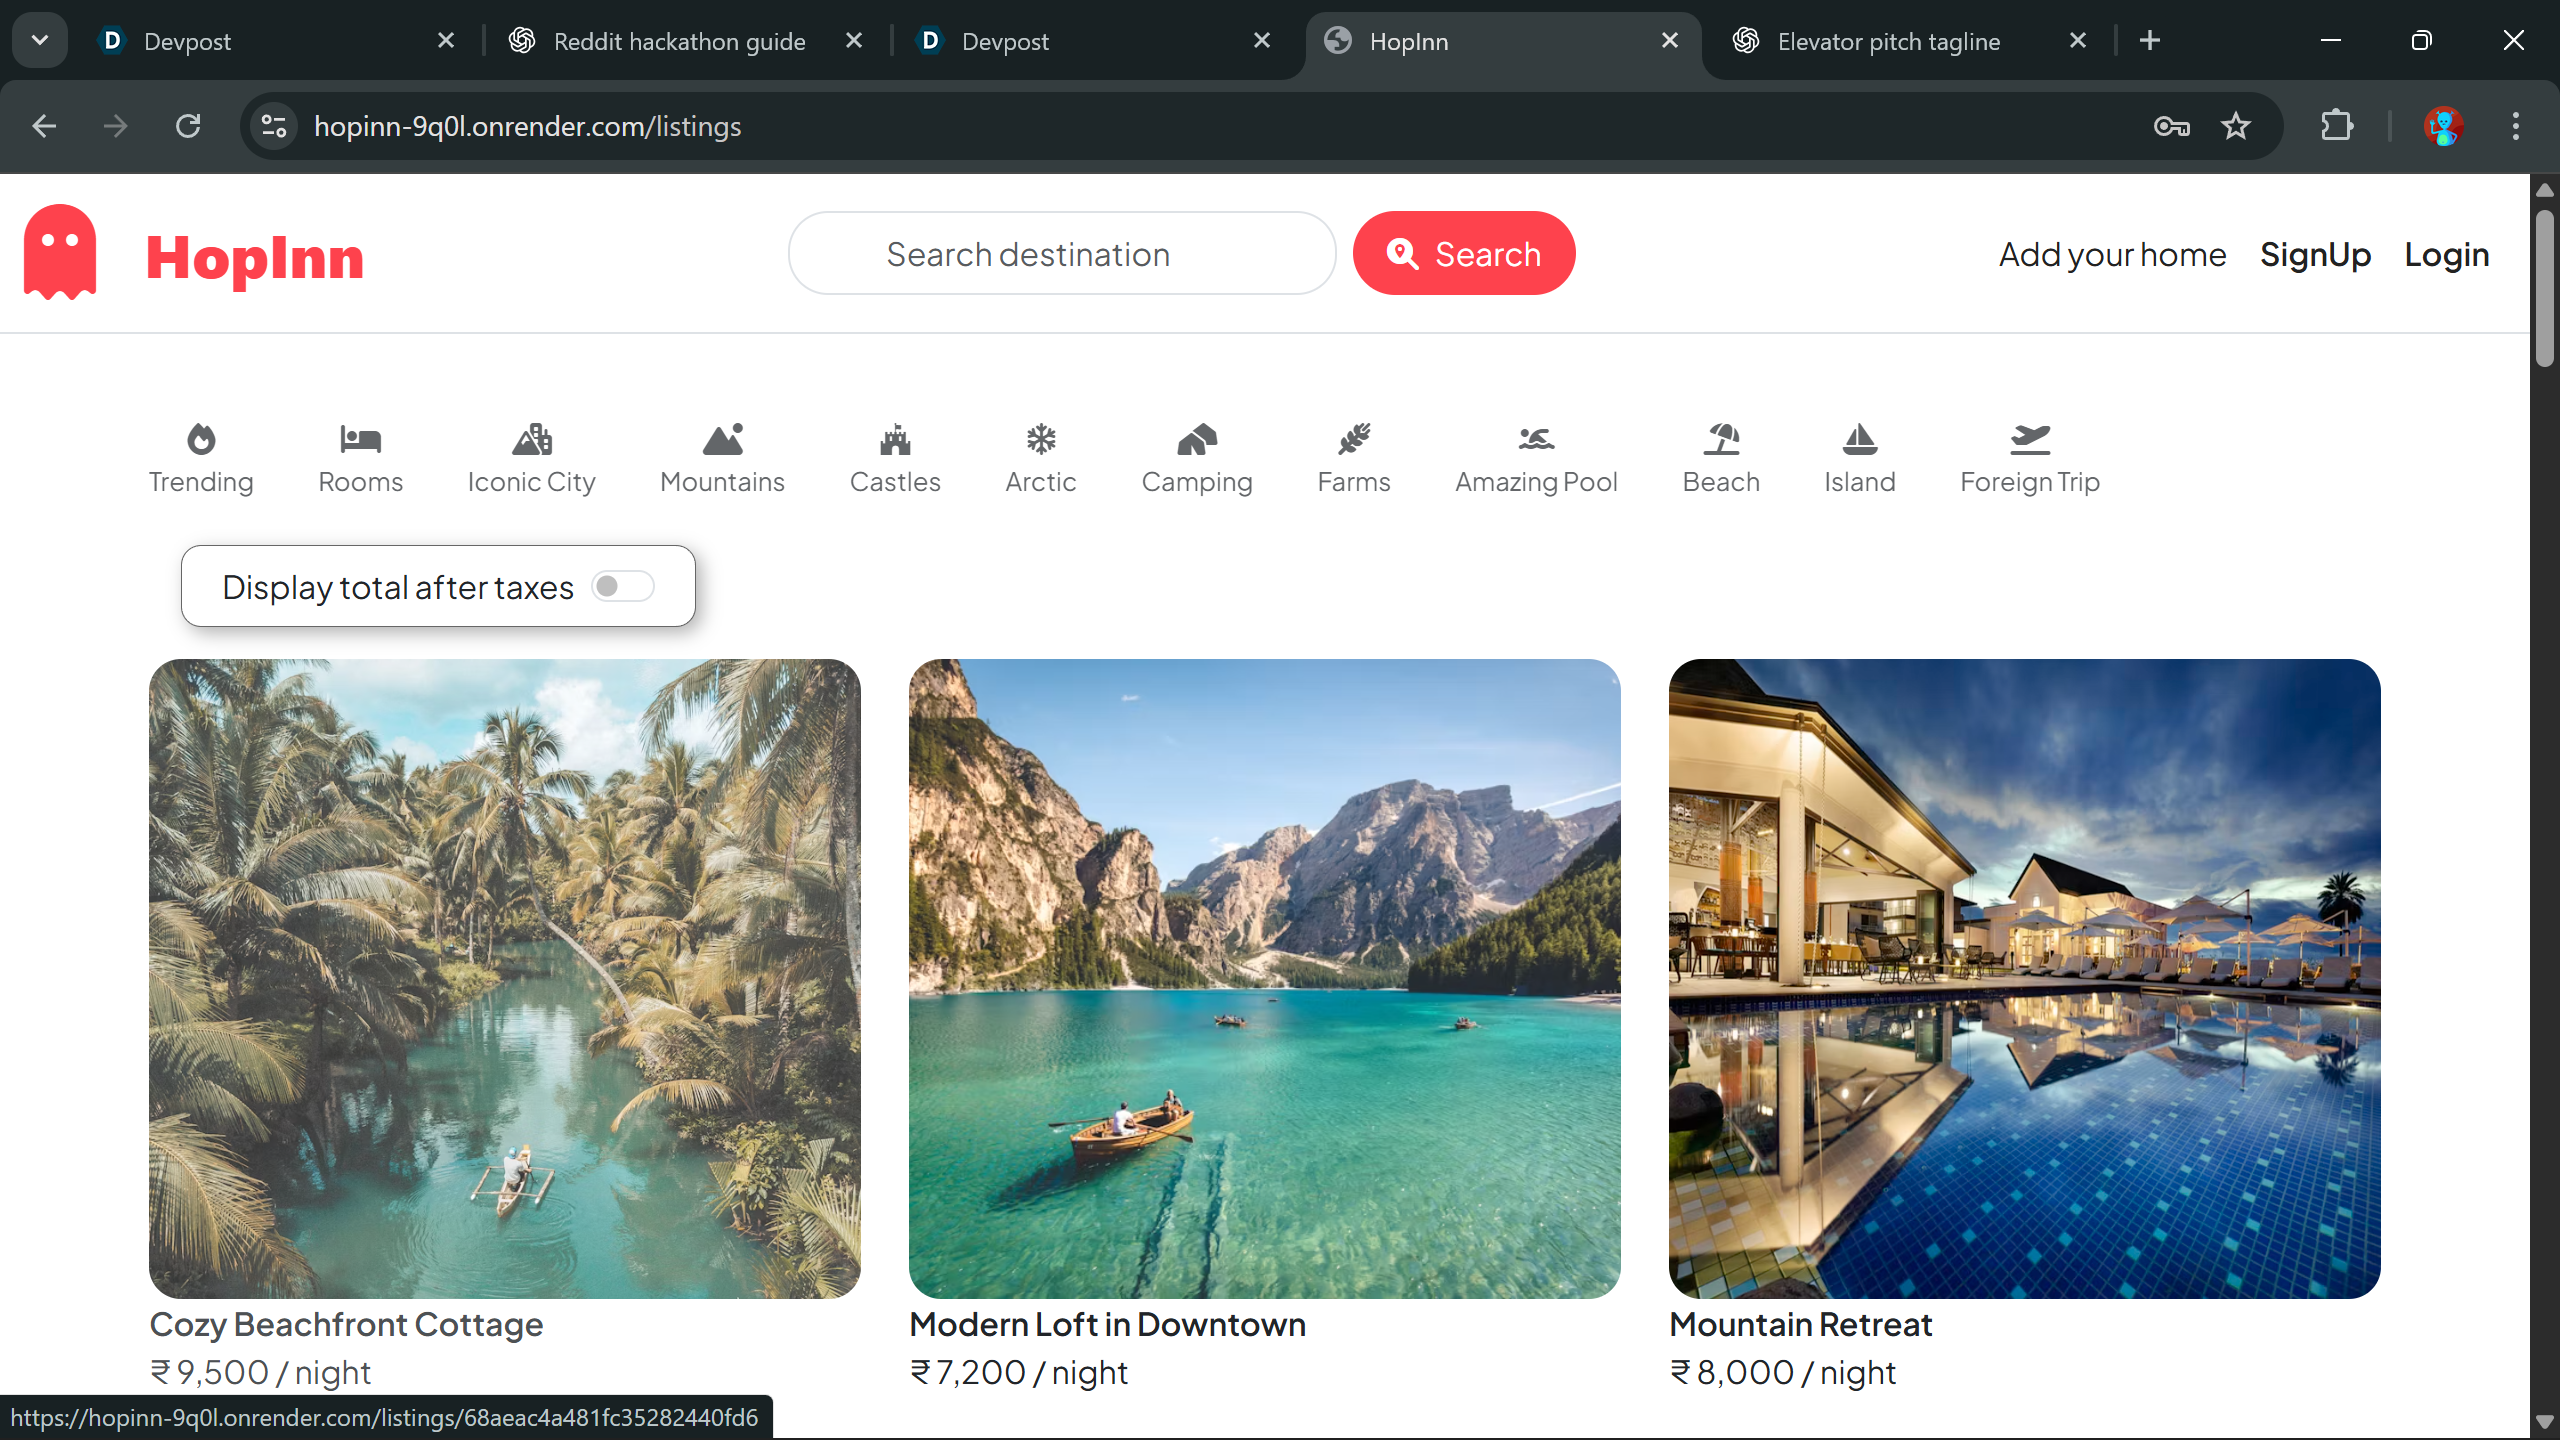Image resolution: width=2560 pixels, height=1440 pixels.
Task: Switch to Elevator pitch tagline tab
Action: 1888,41
